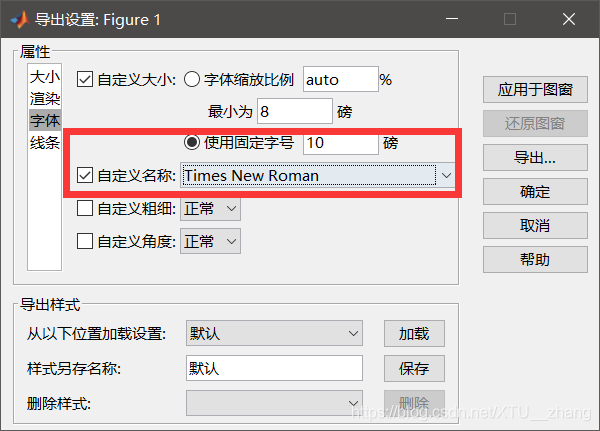The height and width of the screenshot is (431, 600).
Task: Click the MATLAB logo icon in the title bar
Action: 20,19
